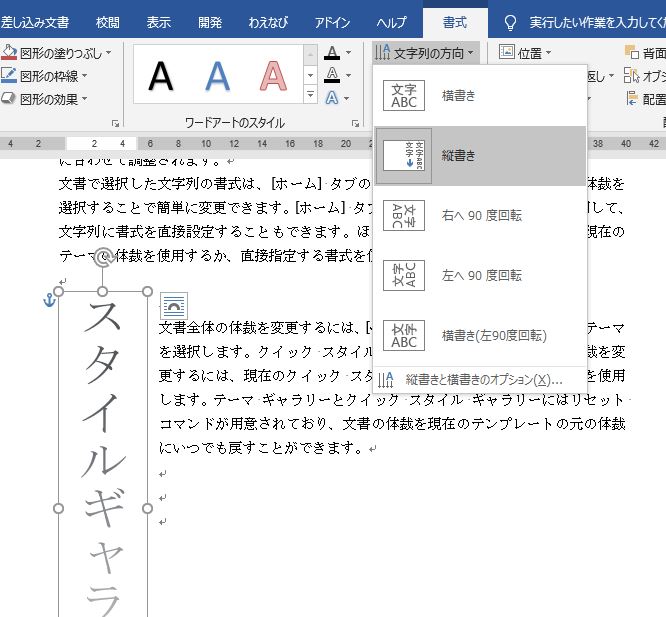Open text fill color dropdown arrow

[x=348, y=53]
